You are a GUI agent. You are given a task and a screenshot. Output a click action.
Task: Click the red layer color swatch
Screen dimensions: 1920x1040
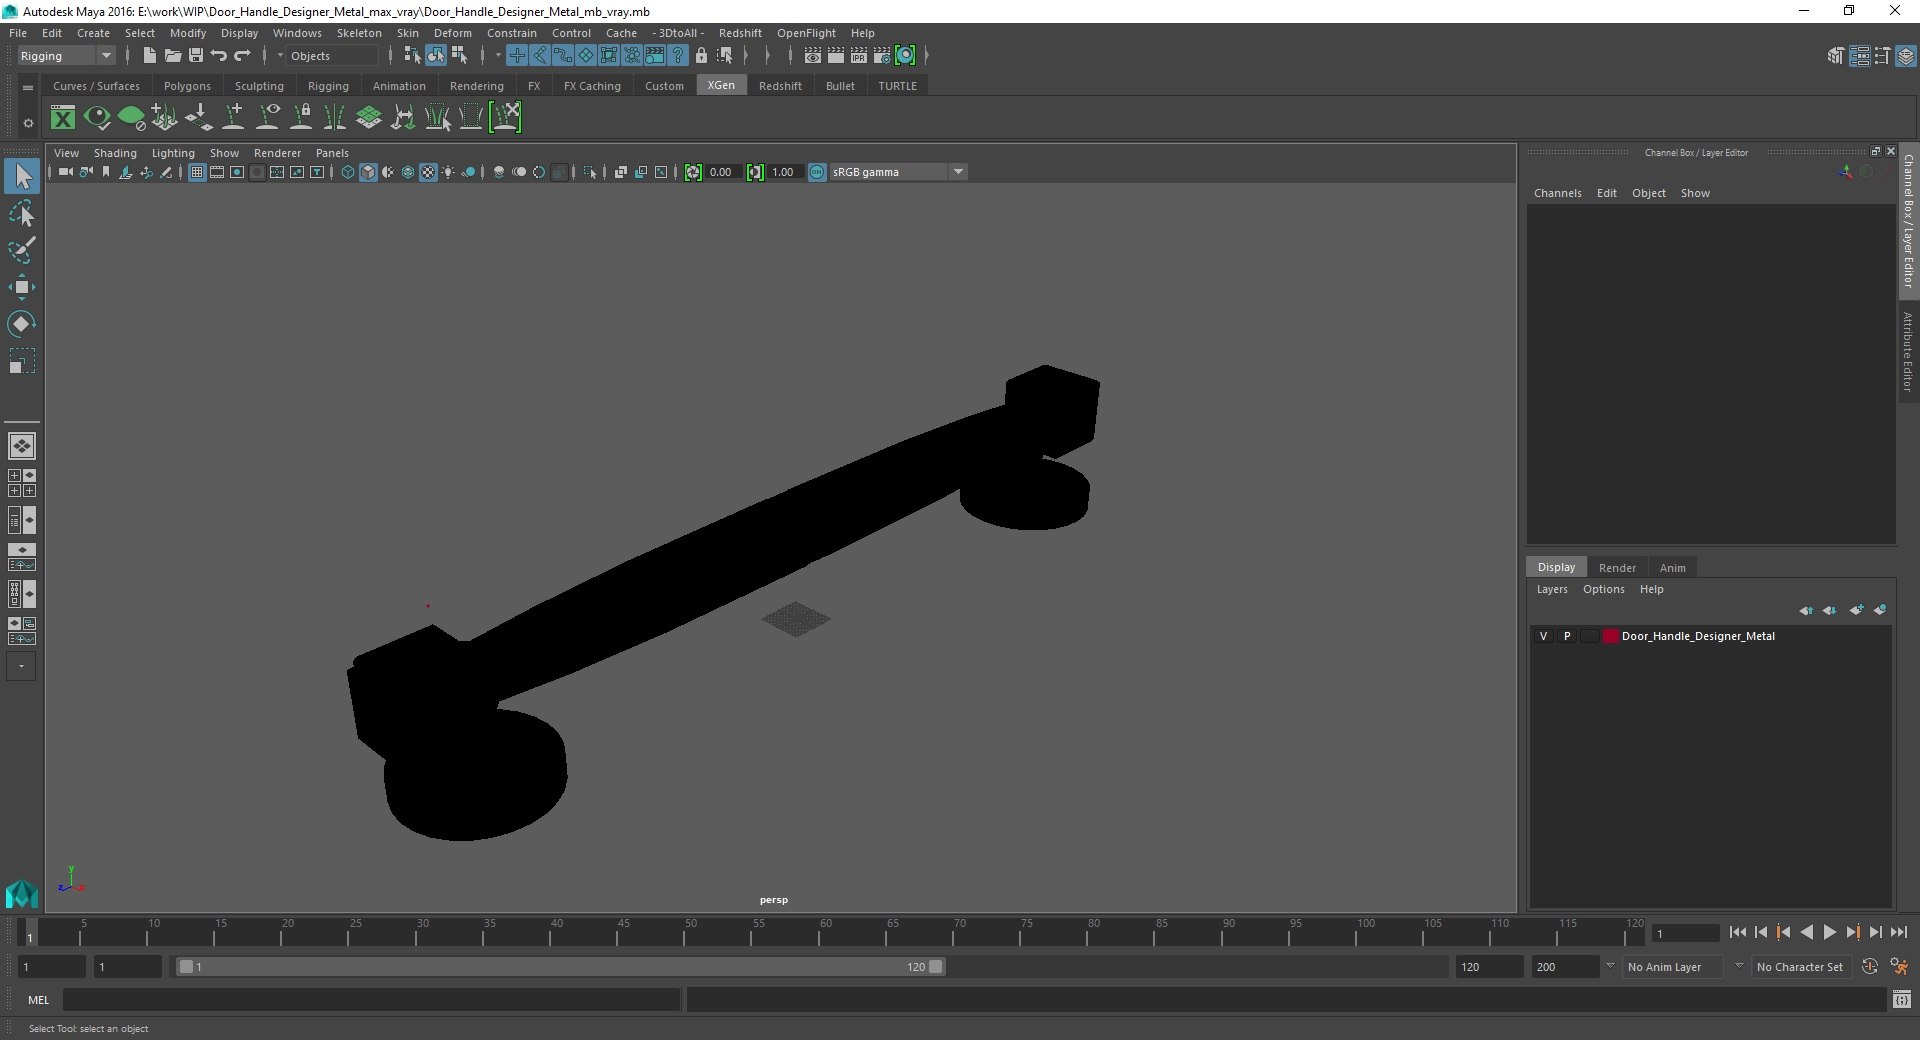(1610, 636)
